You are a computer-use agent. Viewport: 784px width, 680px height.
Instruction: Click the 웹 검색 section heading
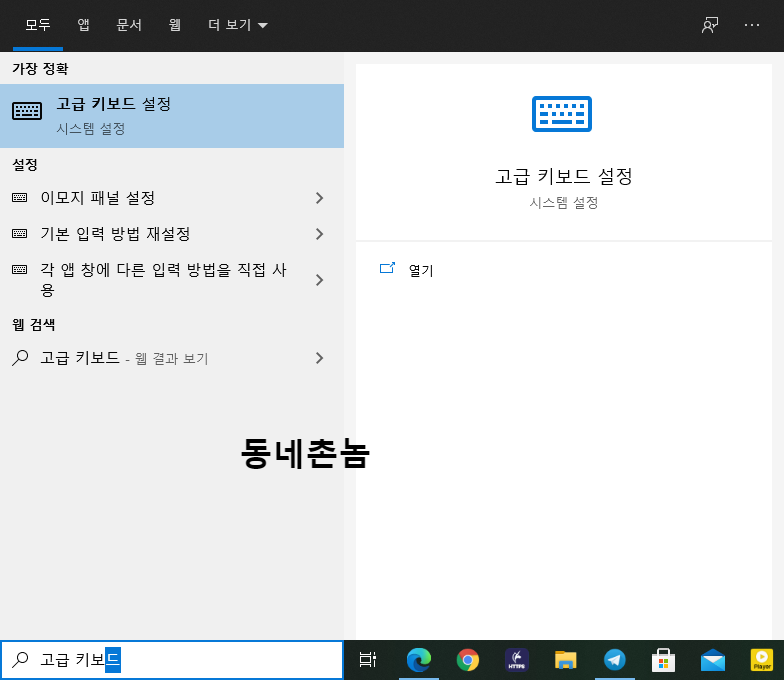tap(34, 324)
